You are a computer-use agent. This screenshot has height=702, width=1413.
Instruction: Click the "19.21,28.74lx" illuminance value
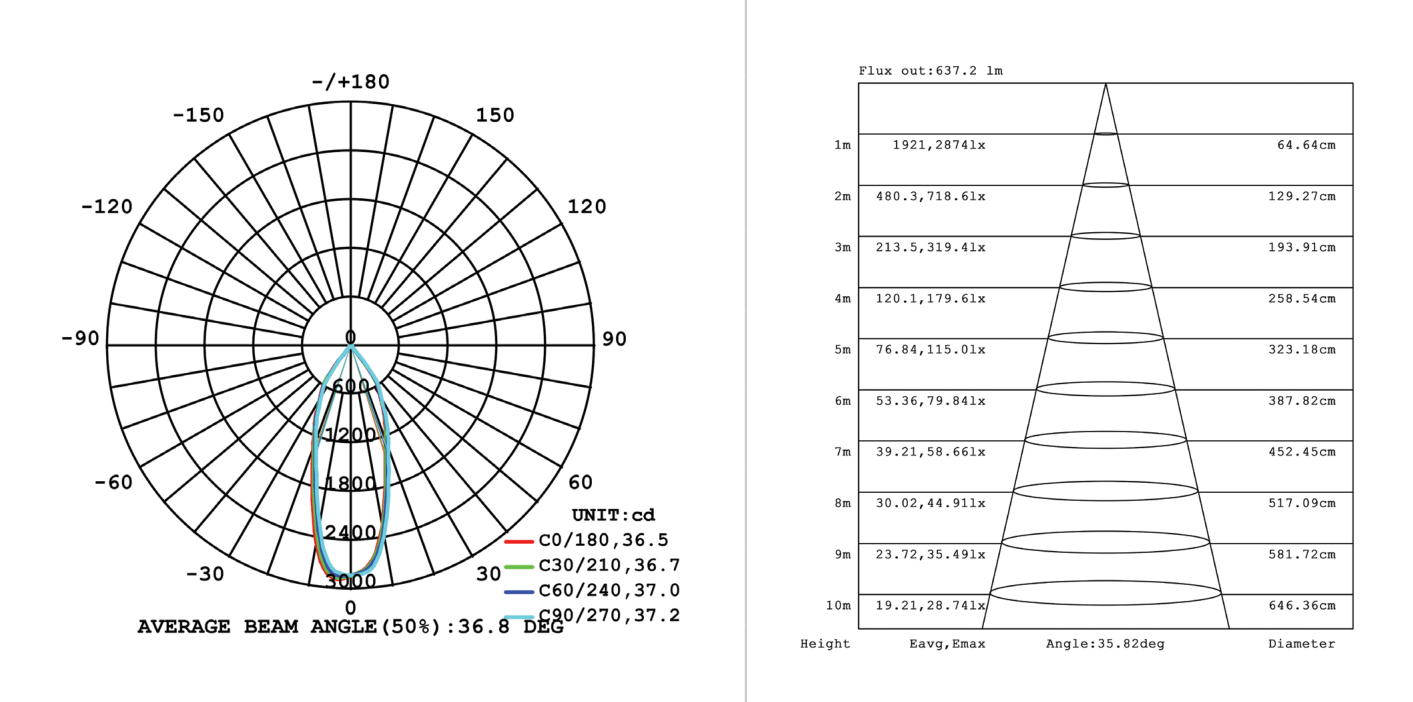pyautogui.click(x=931, y=605)
